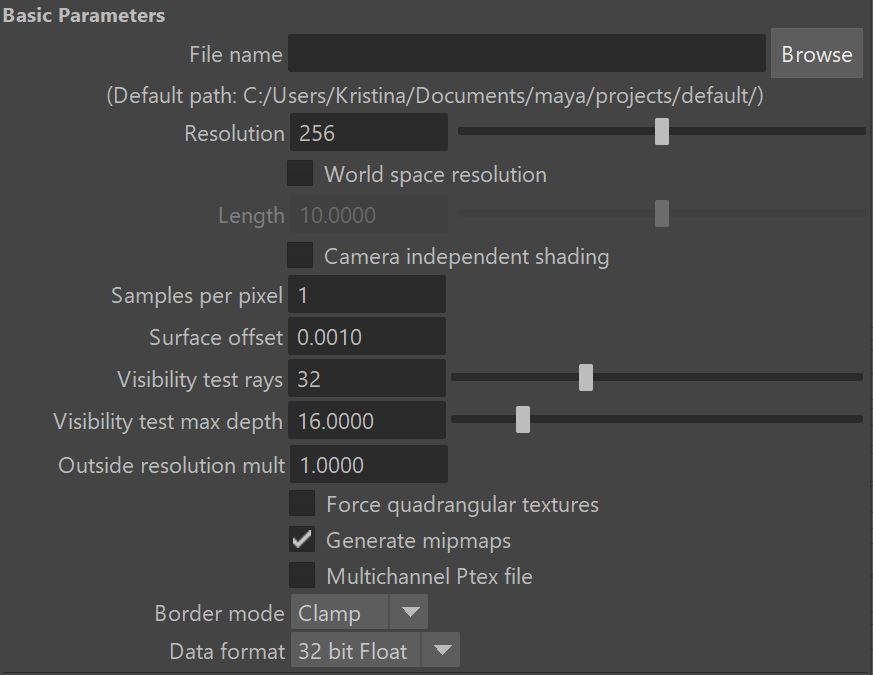Viewport: 873px width, 675px height.
Task: Enable Camera independent shading checkbox
Action: [300, 256]
